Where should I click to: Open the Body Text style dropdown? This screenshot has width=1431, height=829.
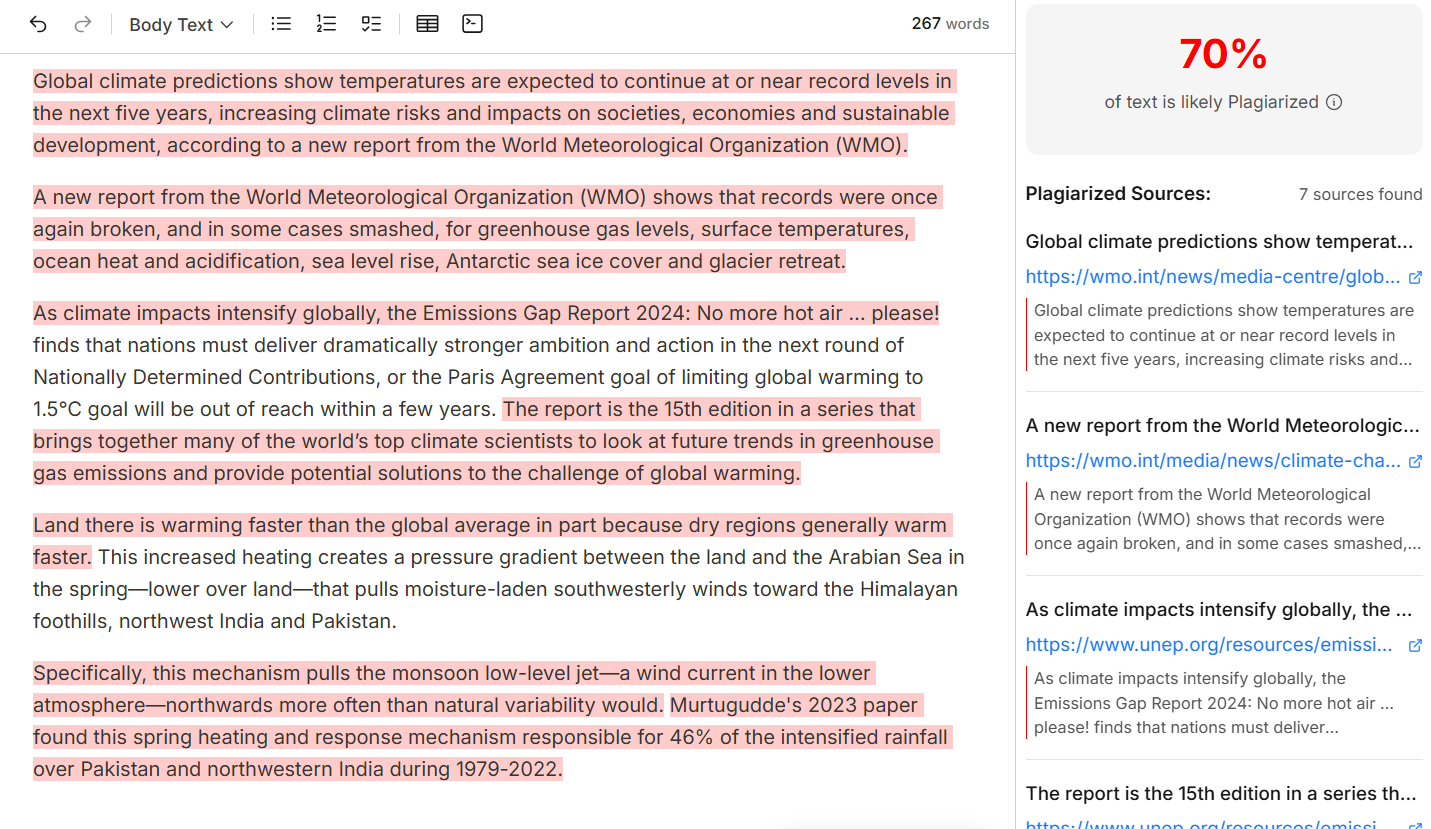pyautogui.click(x=181, y=24)
